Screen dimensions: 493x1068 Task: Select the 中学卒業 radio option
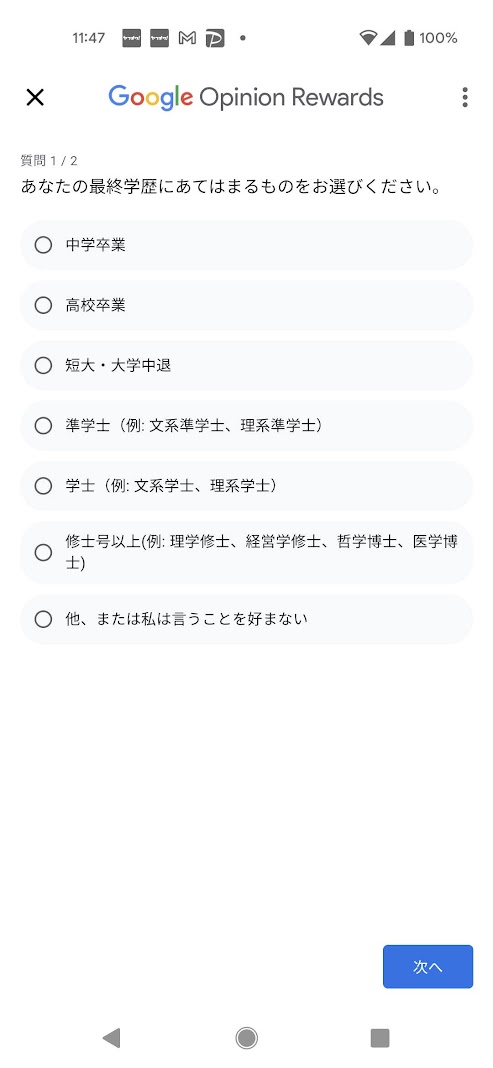[x=246, y=245]
